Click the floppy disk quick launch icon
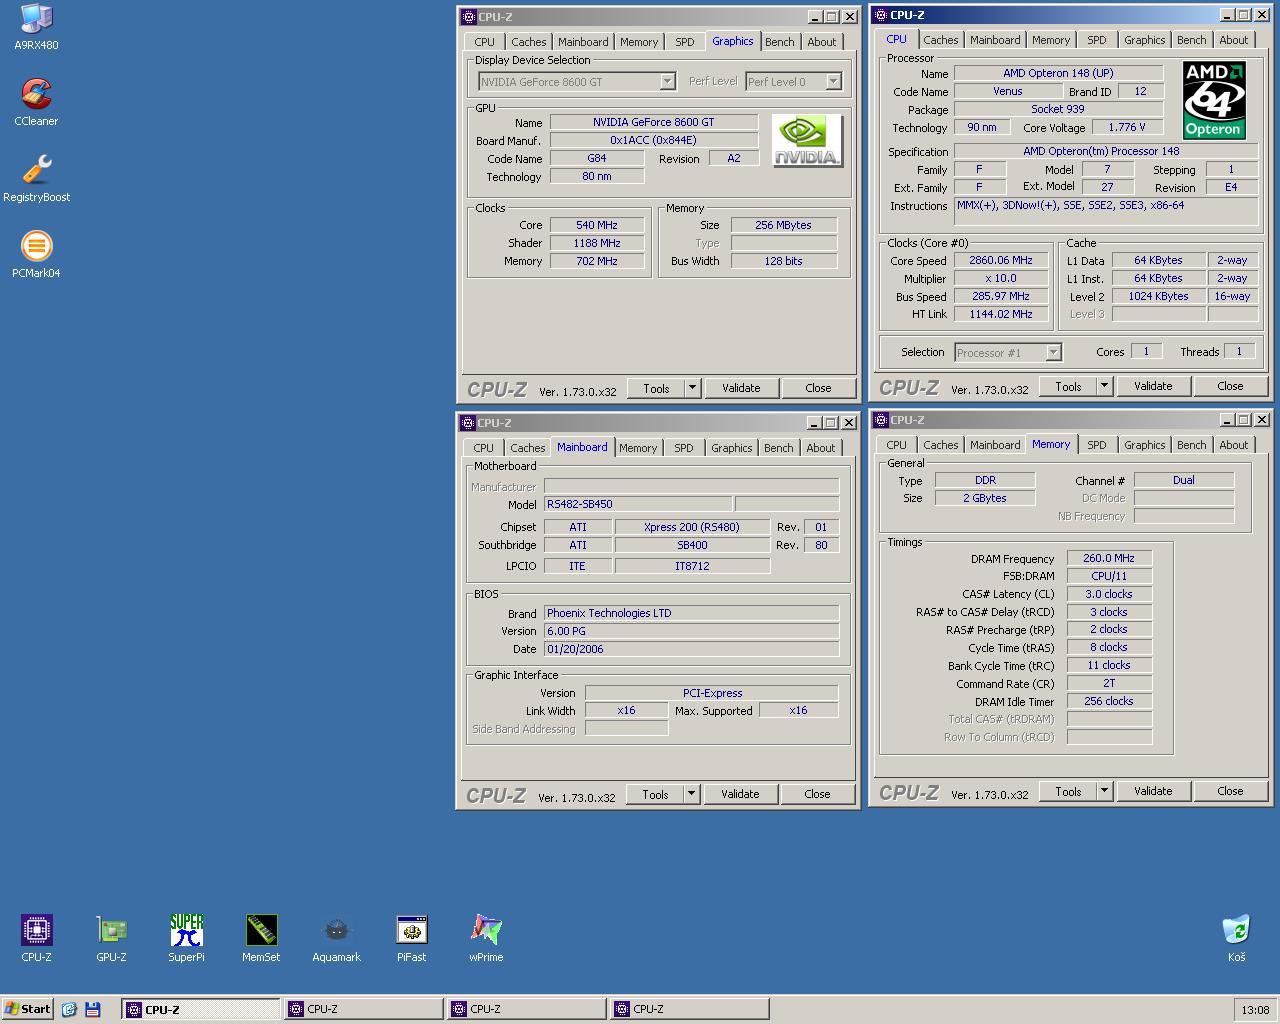The image size is (1280, 1024). (92, 1009)
